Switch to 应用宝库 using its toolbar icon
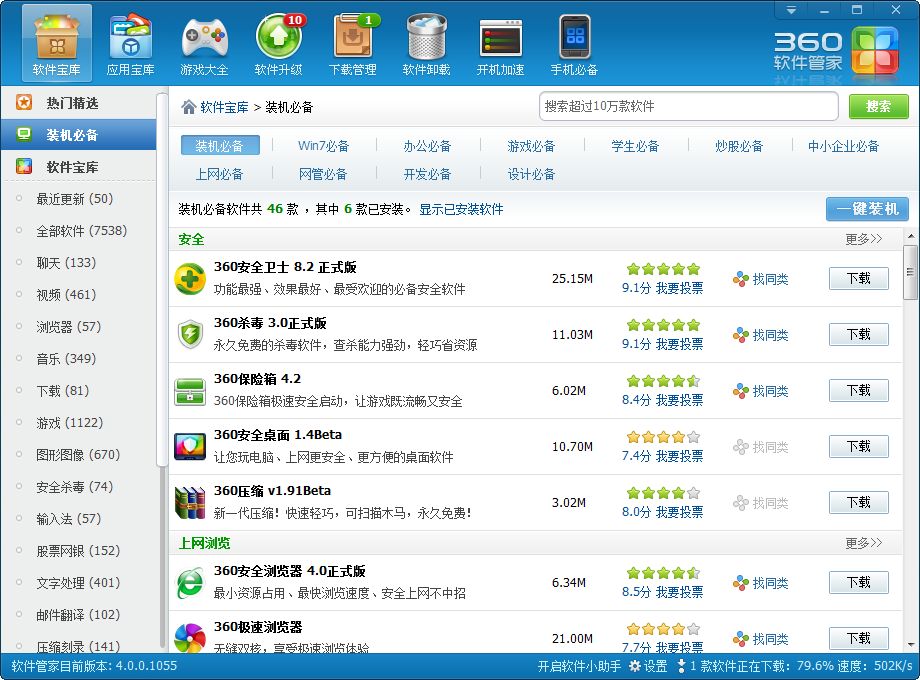The width and height of the screenshot is (920, 680). [130, 42]
